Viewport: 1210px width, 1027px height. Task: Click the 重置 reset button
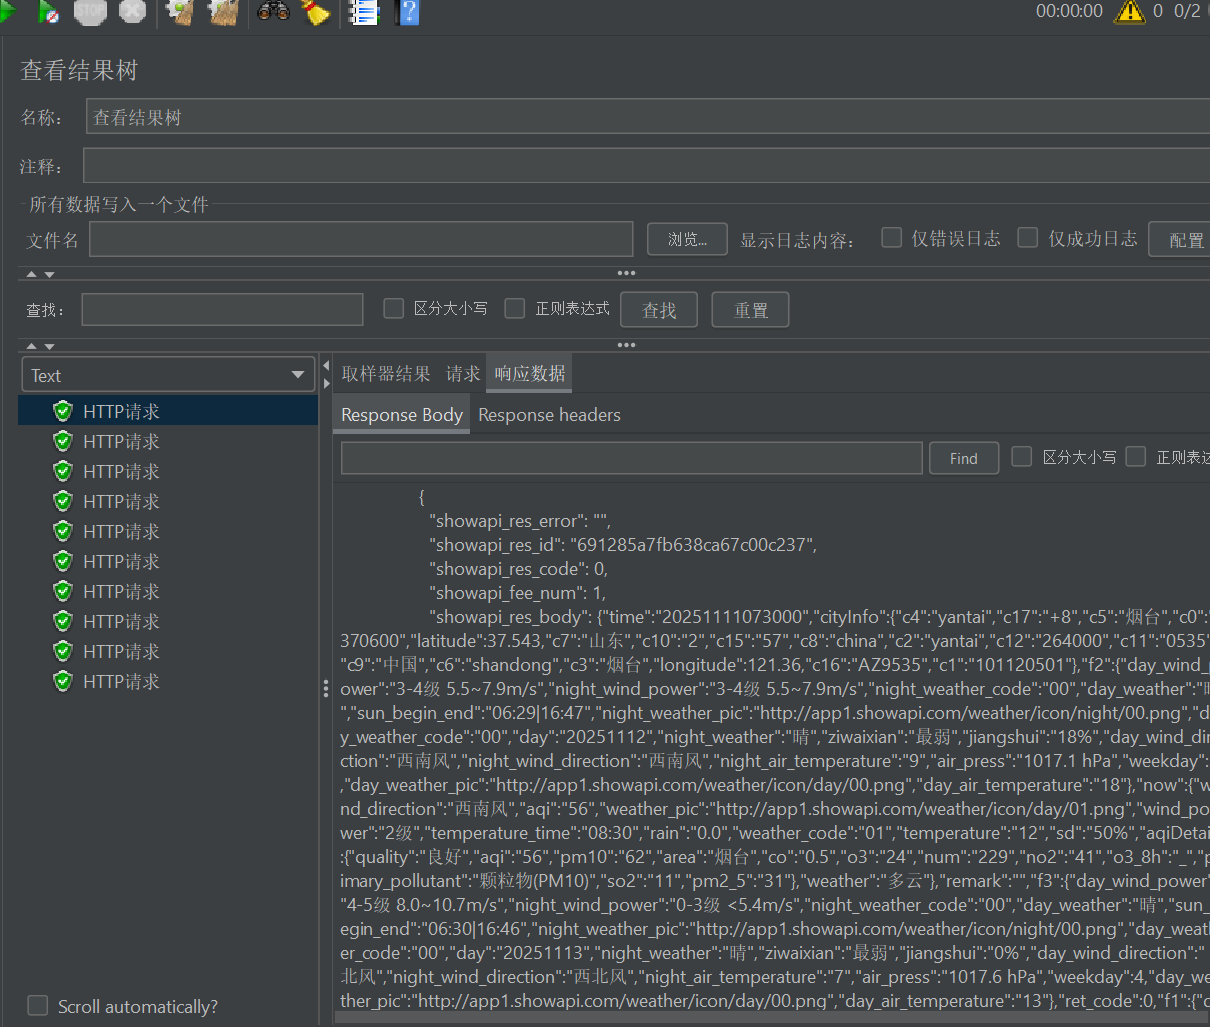click(750, 310)
